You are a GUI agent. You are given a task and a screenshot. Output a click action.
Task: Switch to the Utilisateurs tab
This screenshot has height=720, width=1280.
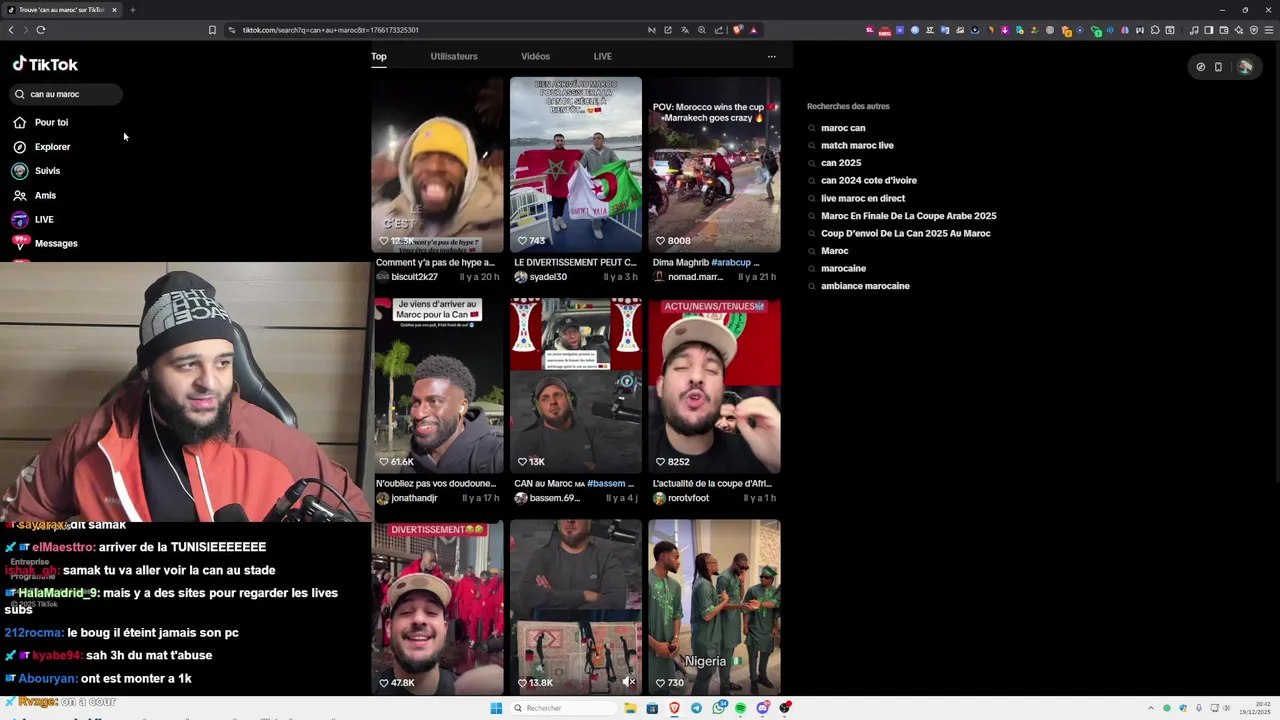[x=454, y=56]
